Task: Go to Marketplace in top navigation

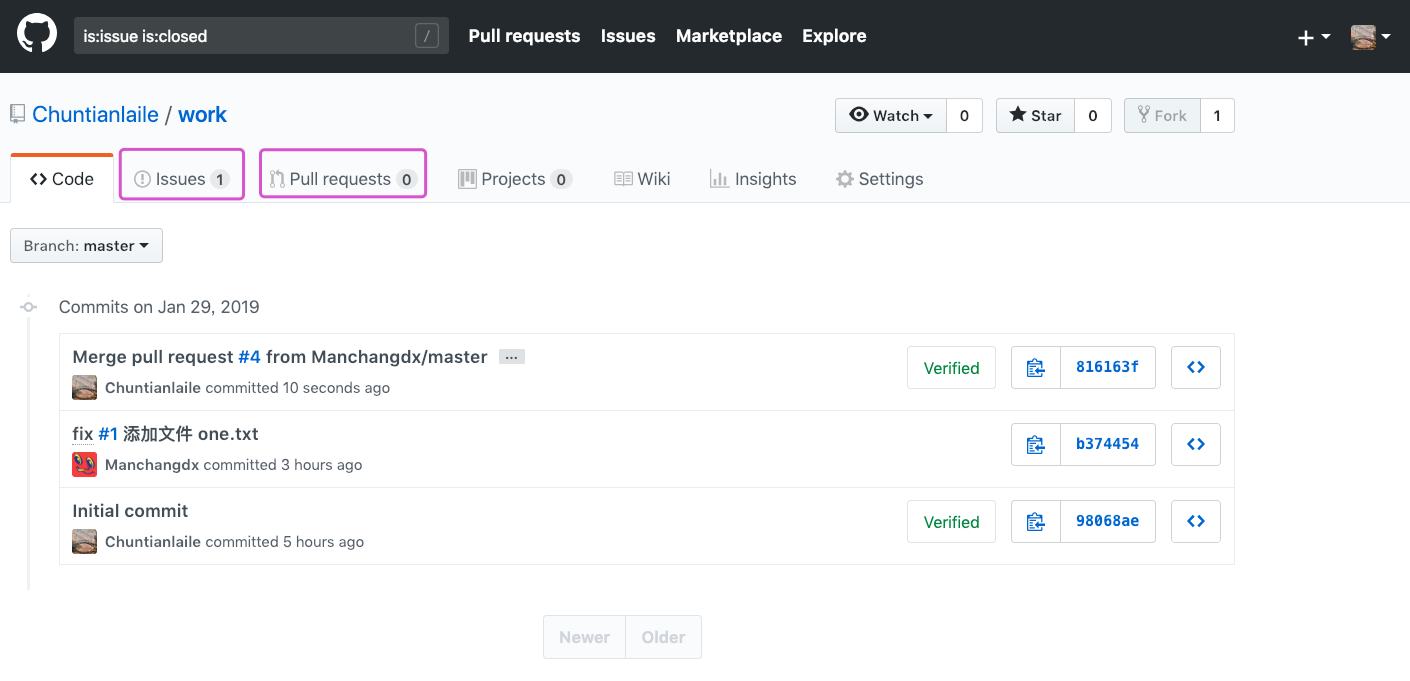Action: pyautogui.click(x=729, y=36)
